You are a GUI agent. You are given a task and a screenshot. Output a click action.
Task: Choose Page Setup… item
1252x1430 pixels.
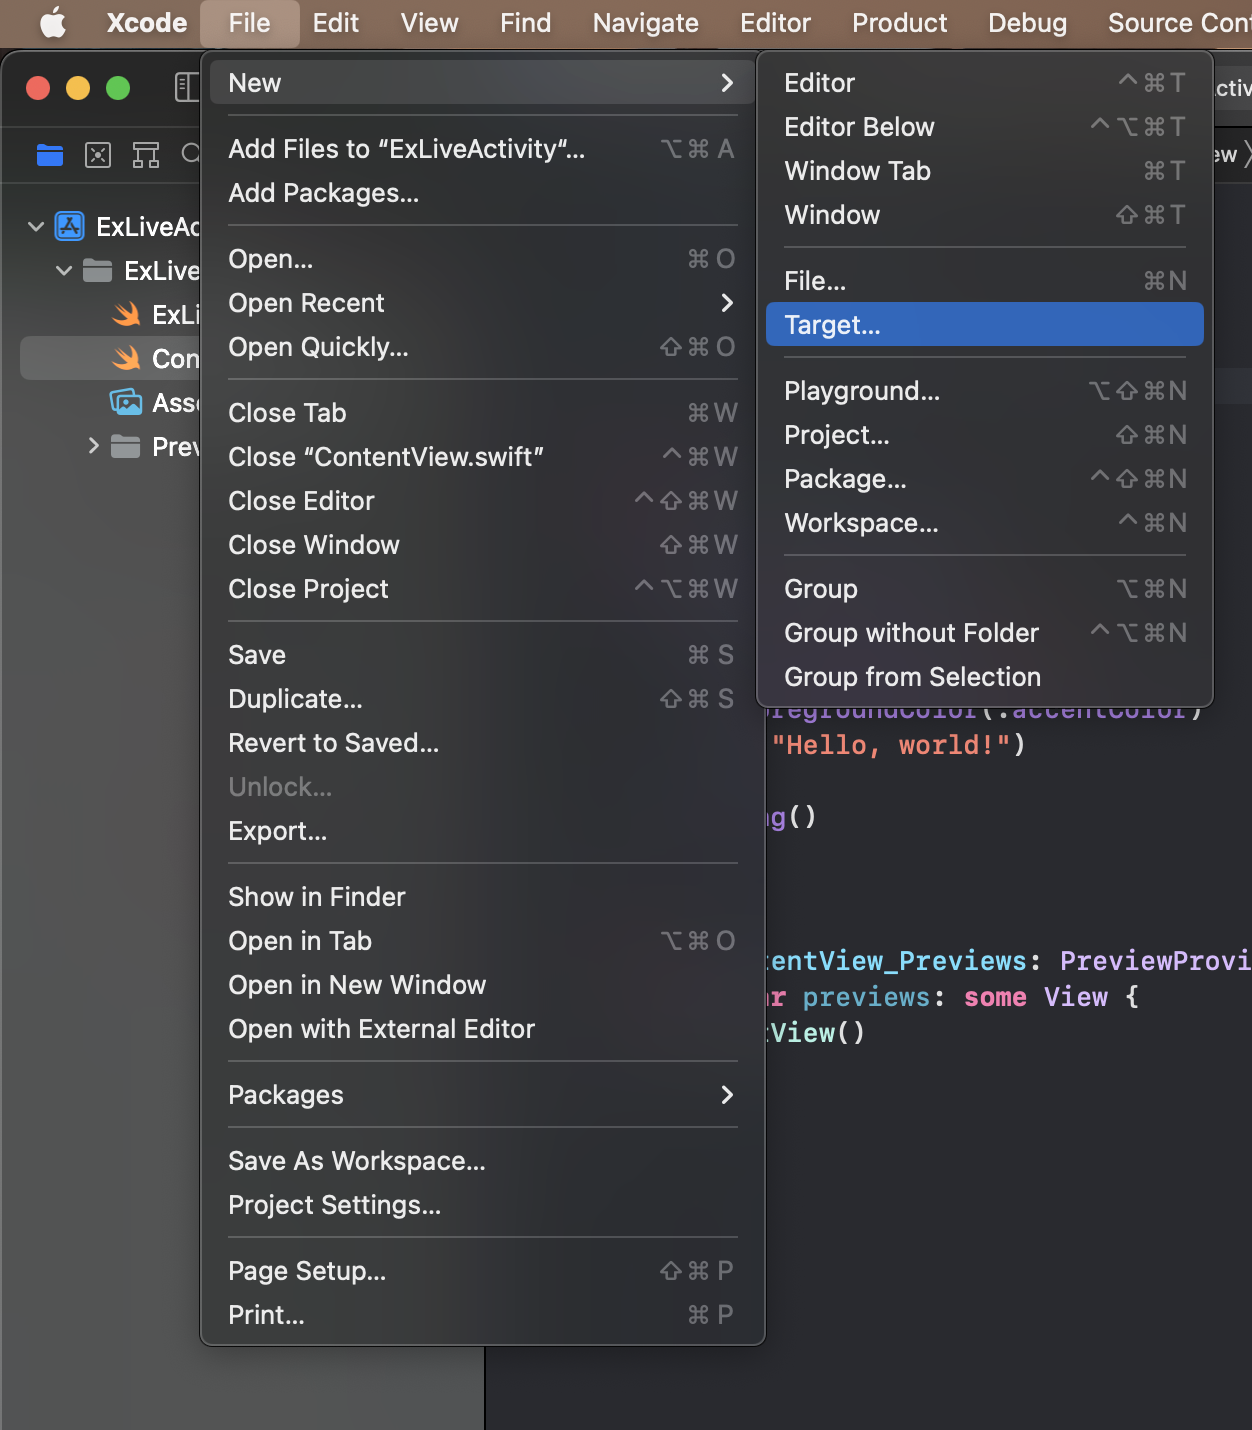[482, 1271]
